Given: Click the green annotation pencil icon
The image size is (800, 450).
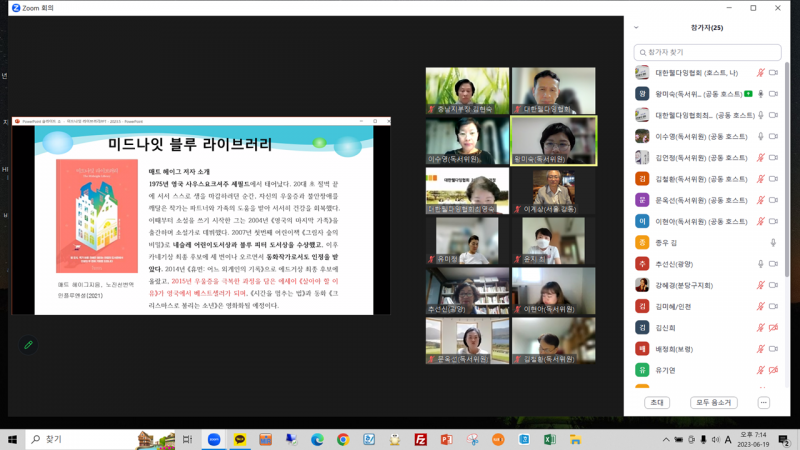Looking at the screenshot, I should (x=28, y=344).
